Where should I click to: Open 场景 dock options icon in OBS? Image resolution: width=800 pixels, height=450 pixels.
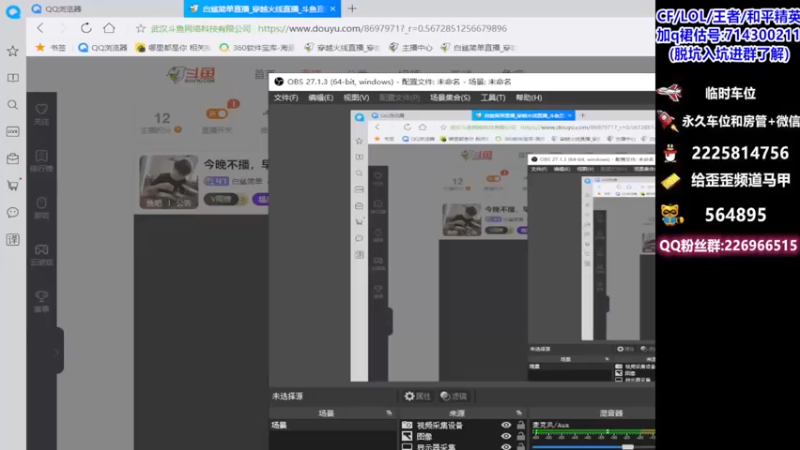(389, 413)
